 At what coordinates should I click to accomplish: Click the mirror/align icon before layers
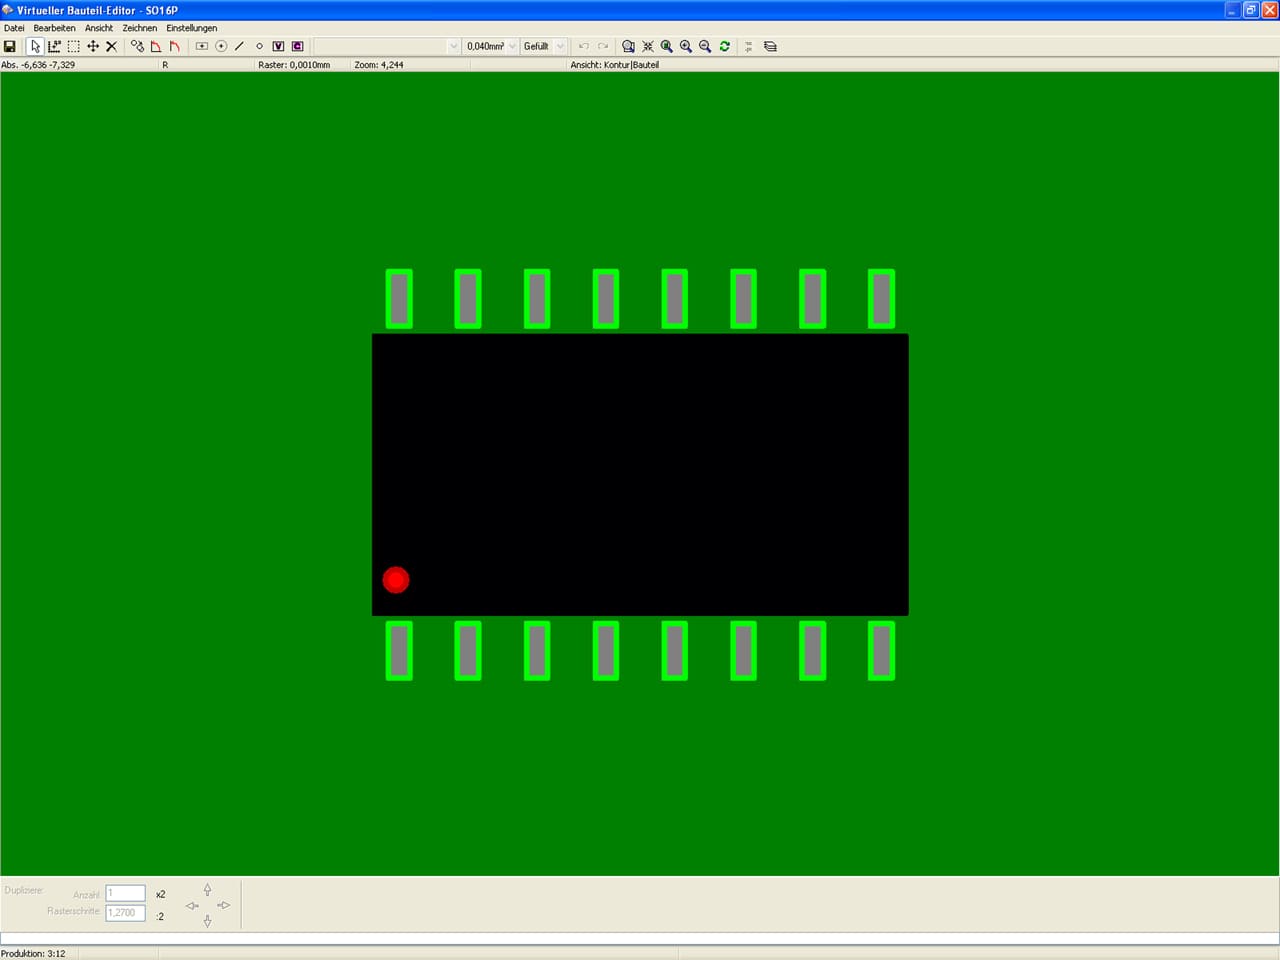coord(749,46)
